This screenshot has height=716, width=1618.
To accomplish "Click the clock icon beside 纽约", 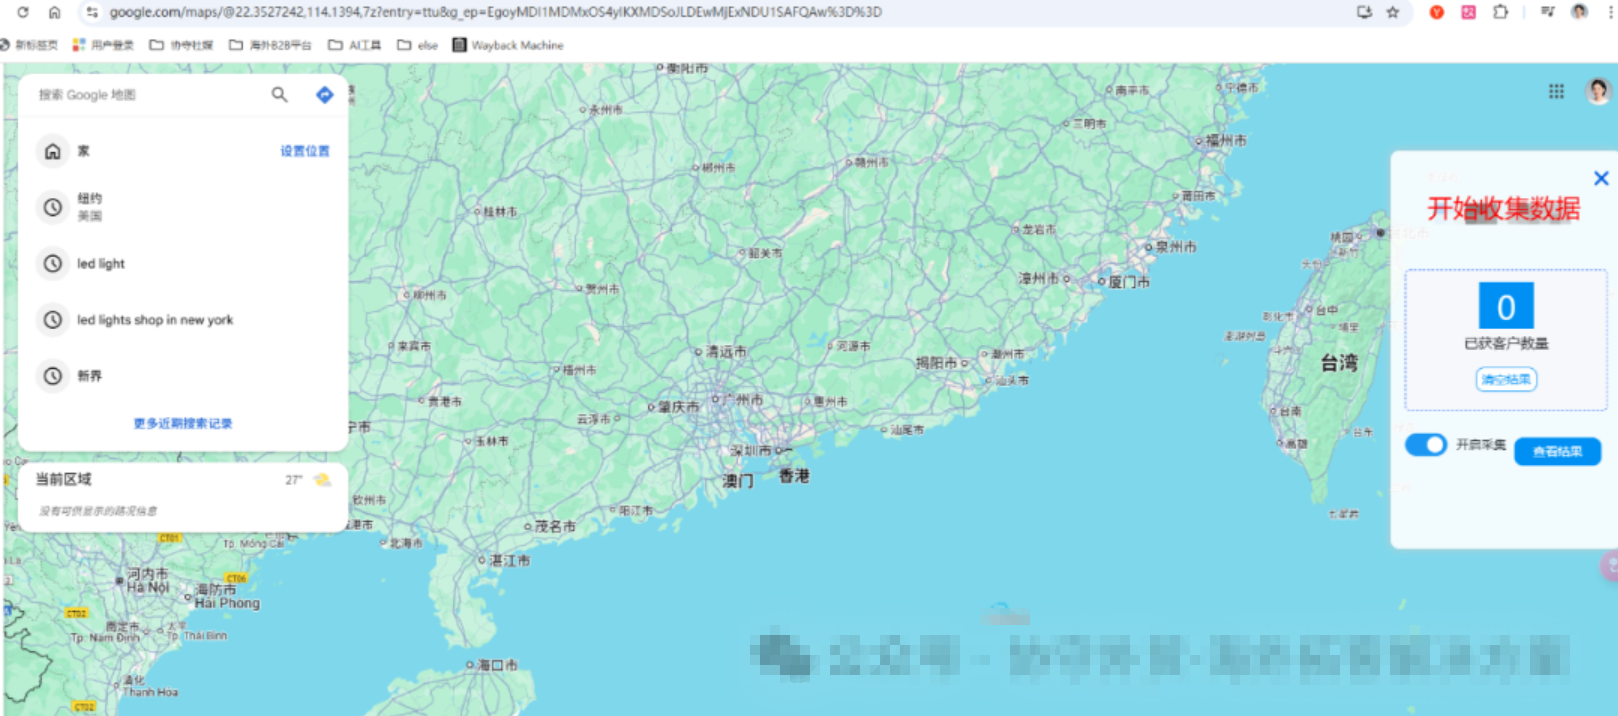I will click(53, 207).
